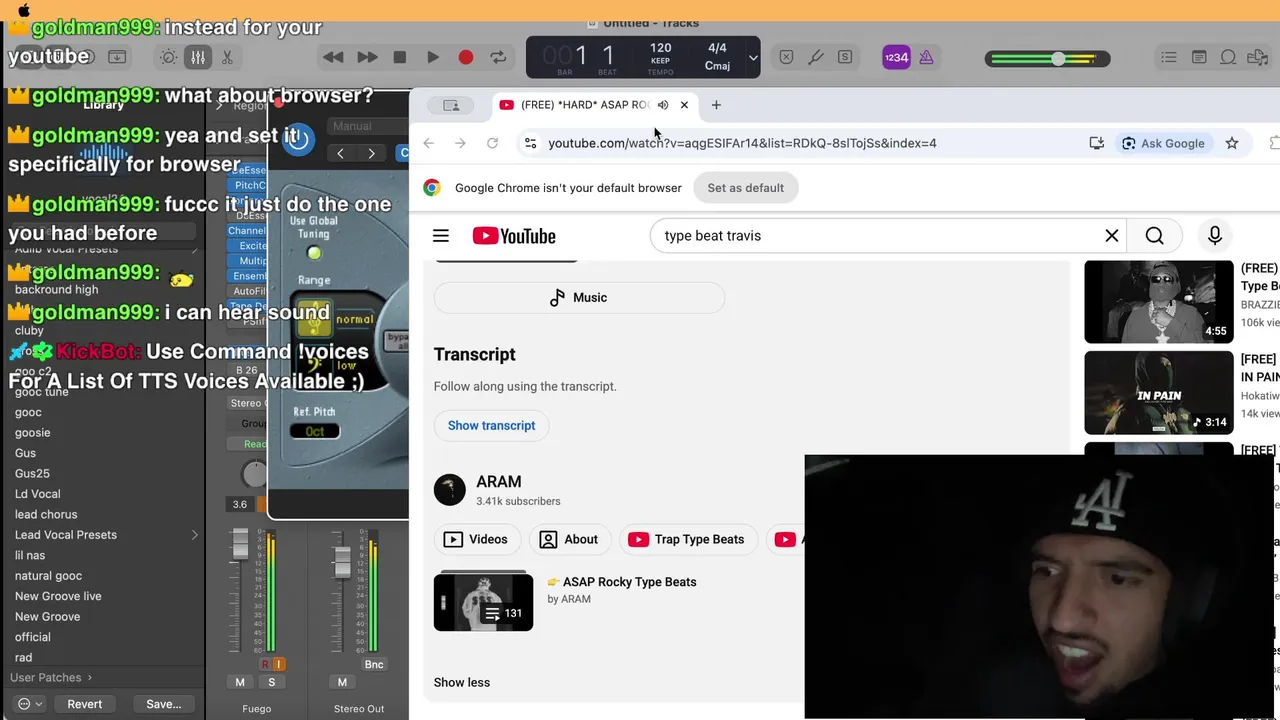Click the Ask Google button
Image resolution: width=1280 pixels, height=720 pixels.
point(1163,143)
